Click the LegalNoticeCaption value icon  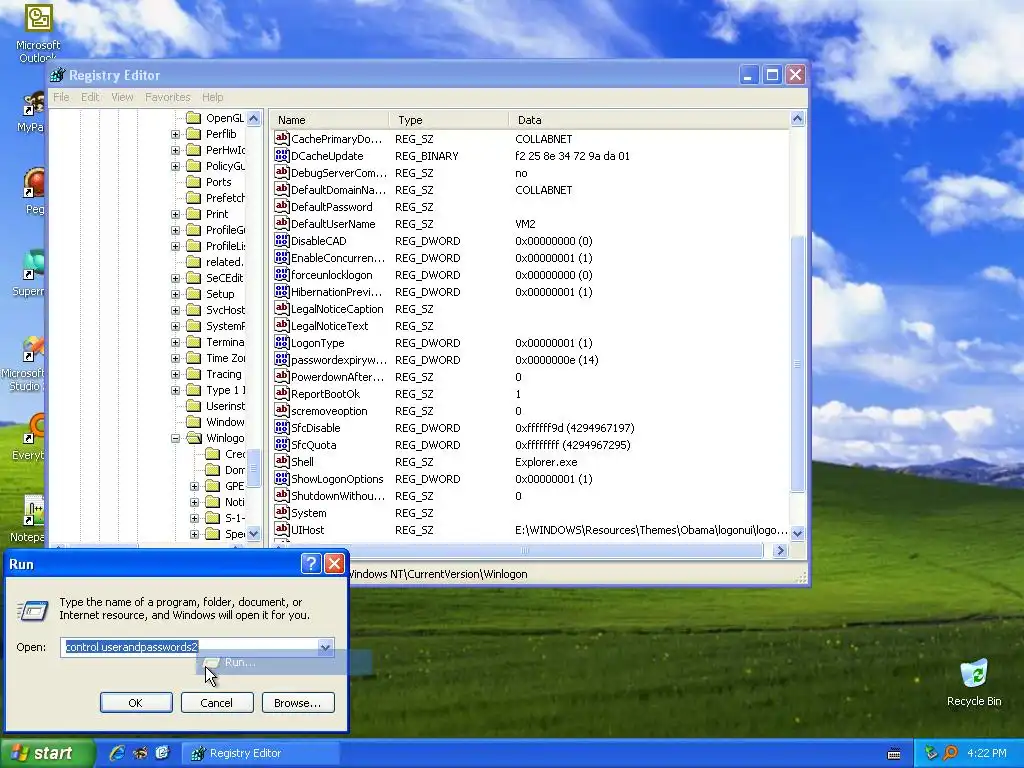(281, 308)
